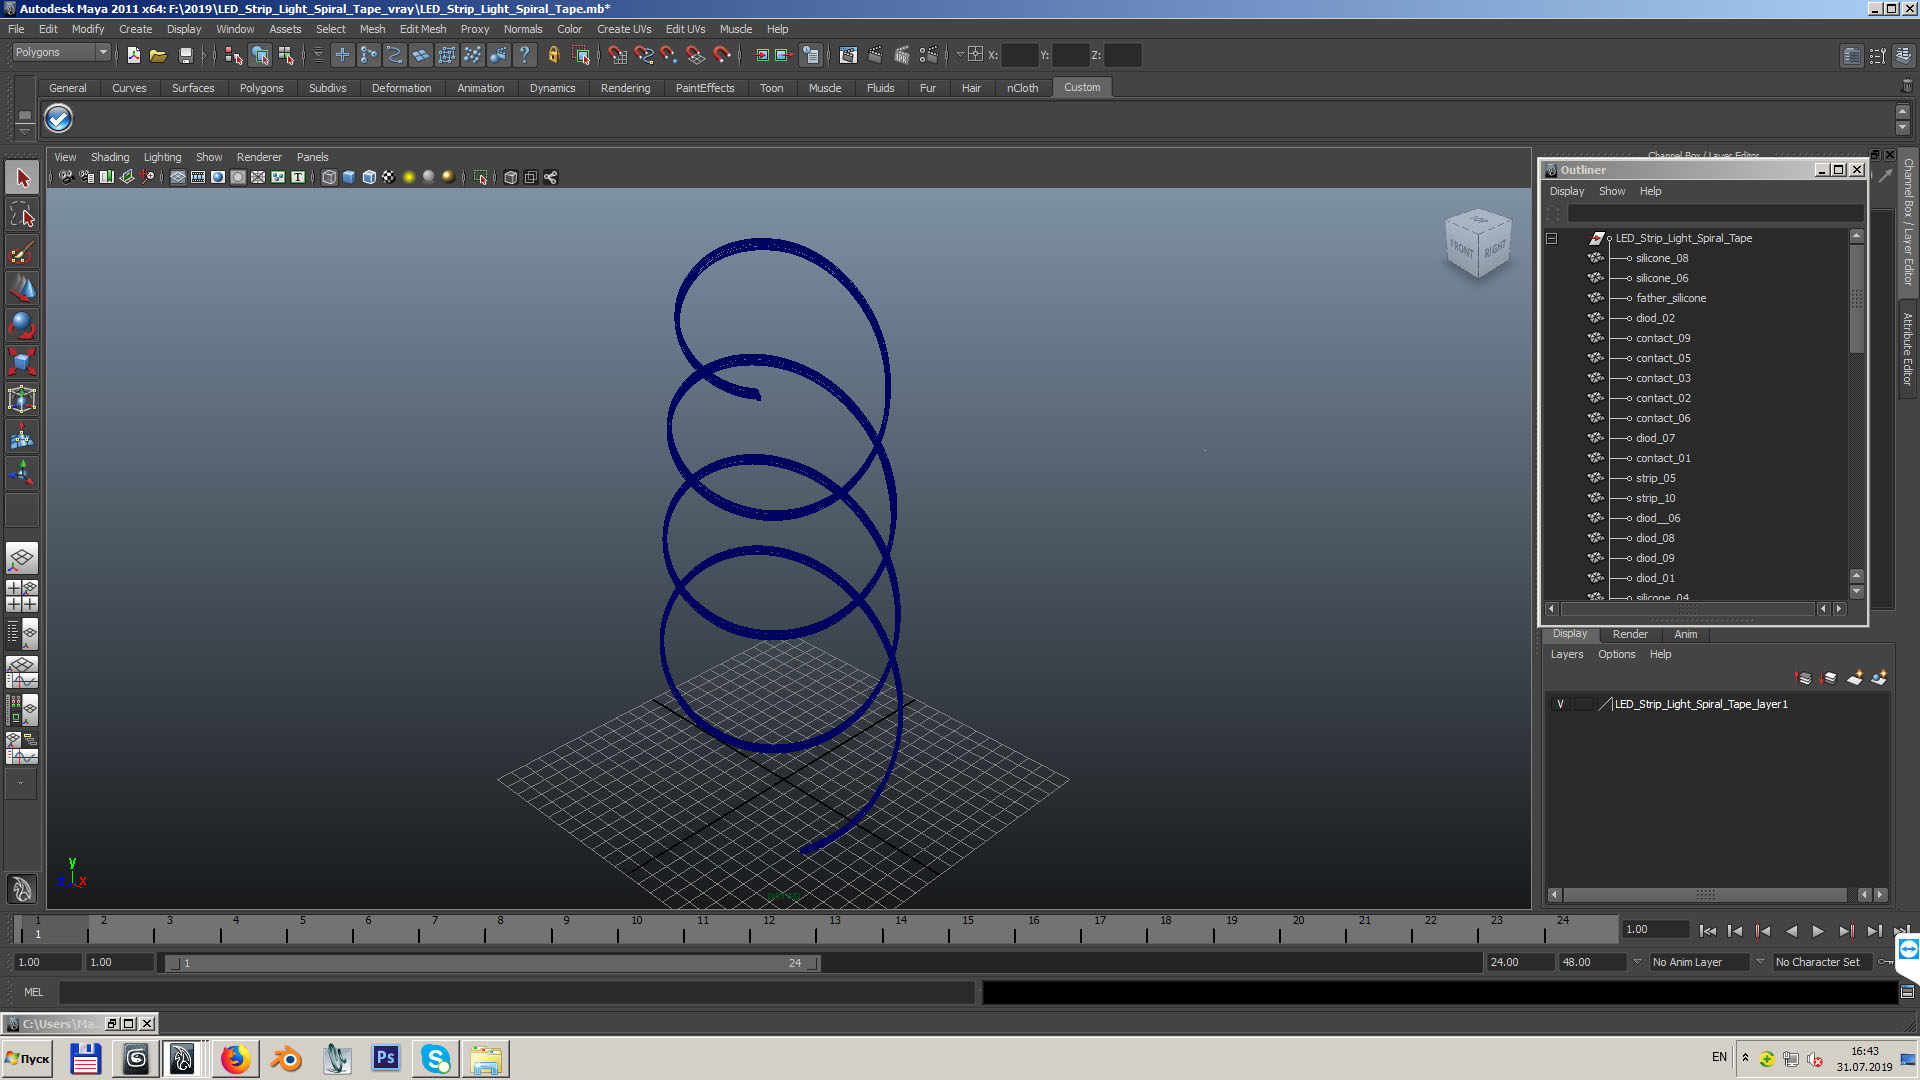Select silicone_08 in the Outliner
1920x1080 pixels.
pyautogui.click(x=1662, y=258)
